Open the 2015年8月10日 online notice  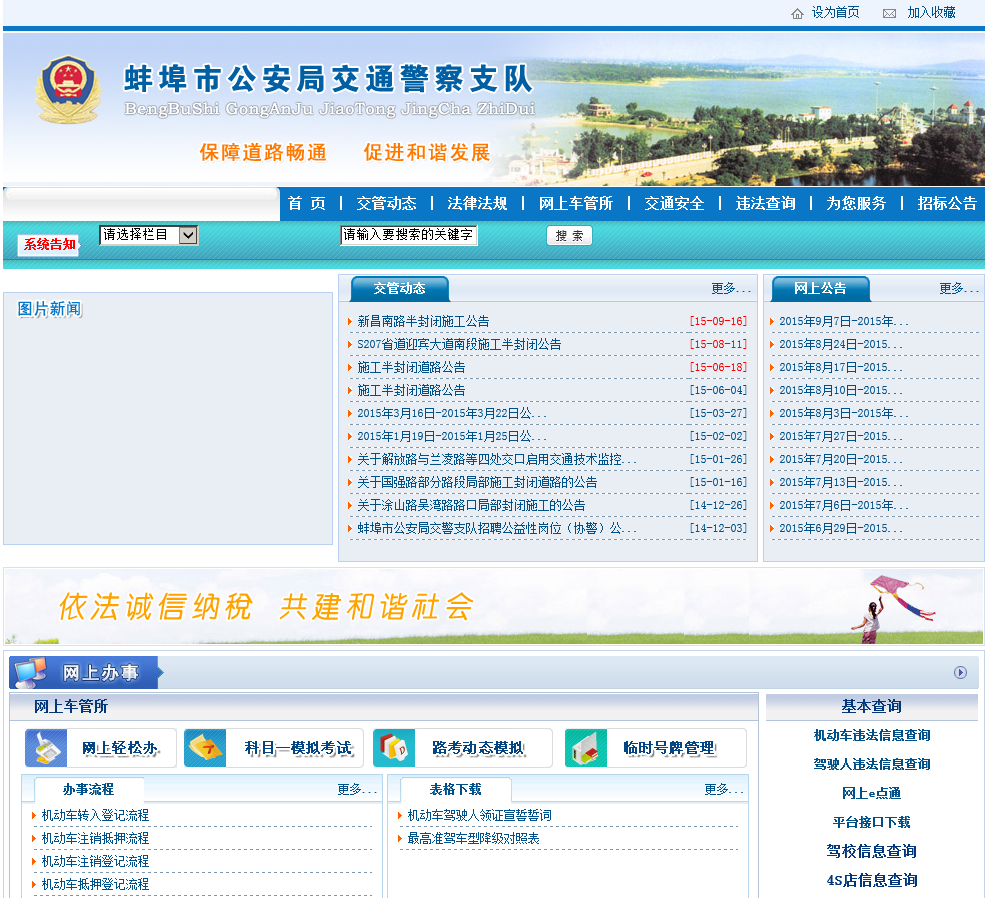(841, 391)
